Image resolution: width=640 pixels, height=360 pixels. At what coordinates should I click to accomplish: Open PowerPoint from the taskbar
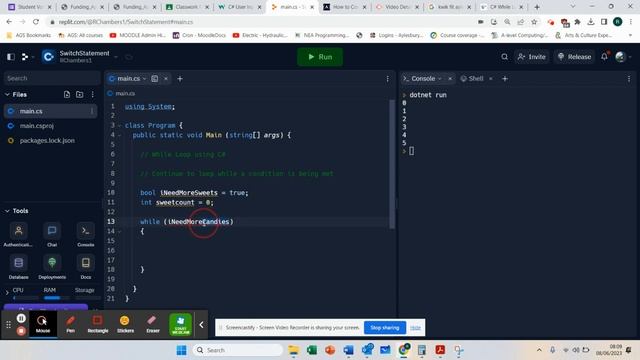click(330, 350)
